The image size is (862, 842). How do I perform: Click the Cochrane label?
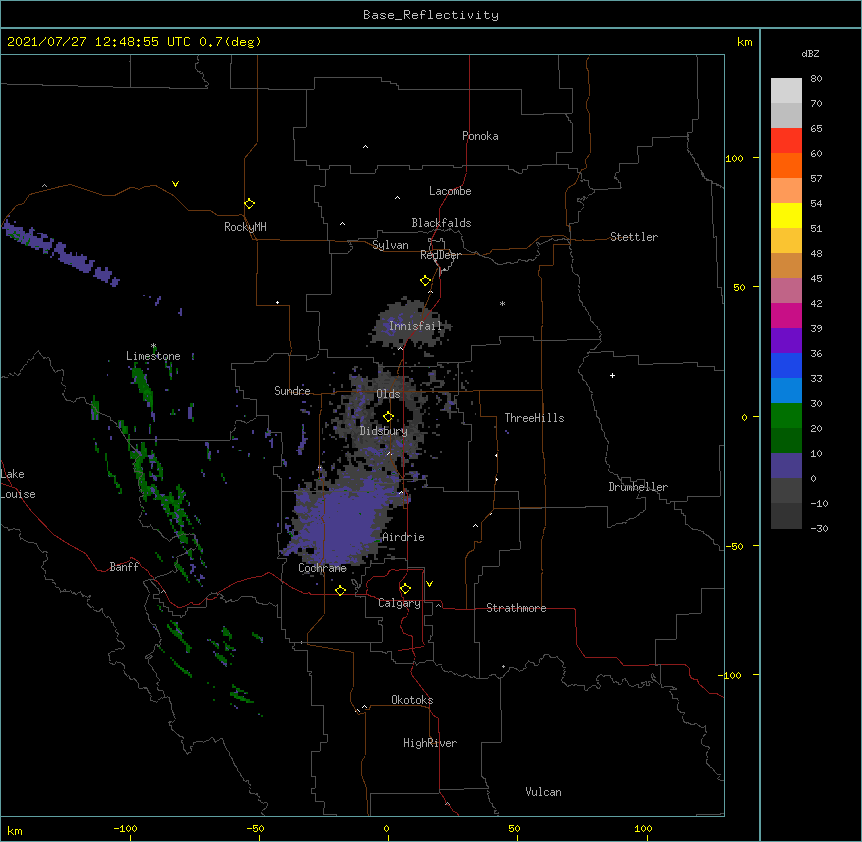323,568
